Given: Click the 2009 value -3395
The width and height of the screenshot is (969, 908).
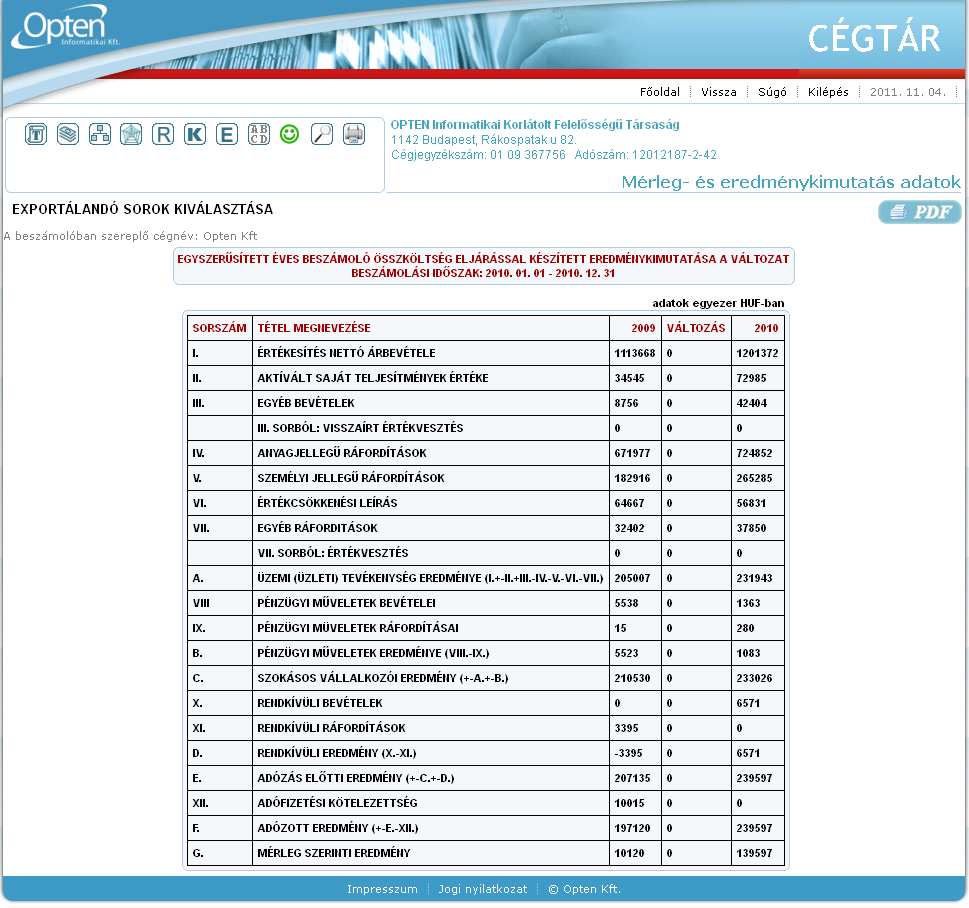Looking at the screenshot, I should tap(628, 753).
